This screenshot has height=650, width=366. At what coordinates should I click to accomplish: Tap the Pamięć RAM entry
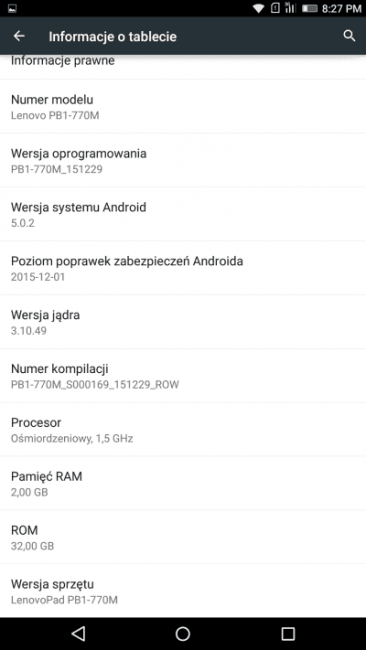(183, 483)
